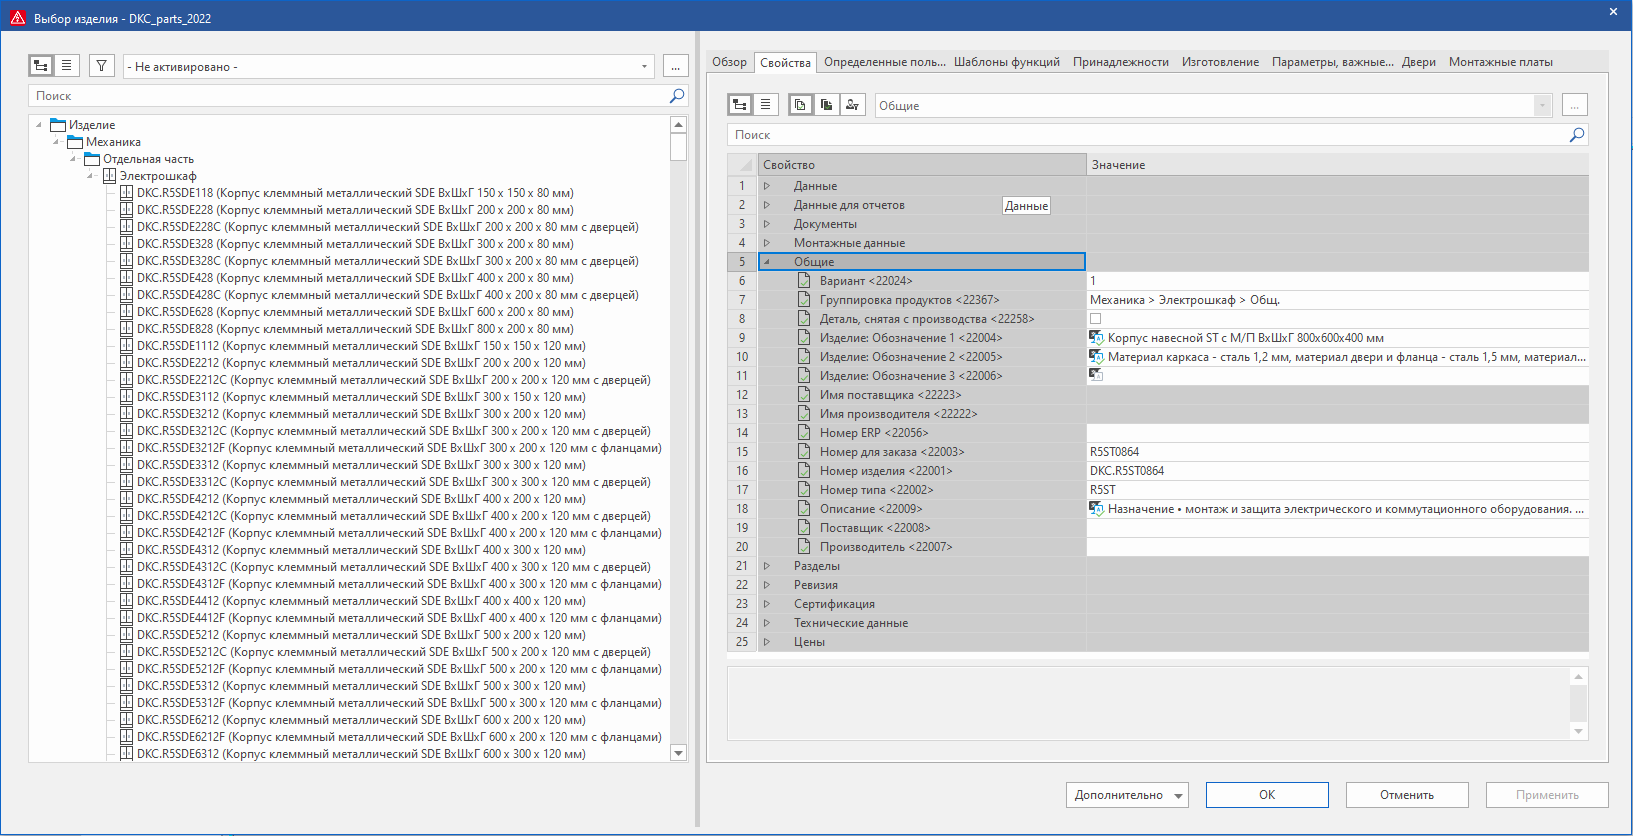Screen dimensions: 1633x836
Task: Click the filter funnel icon
Action: pyautogui.click(x=101, y=66)
